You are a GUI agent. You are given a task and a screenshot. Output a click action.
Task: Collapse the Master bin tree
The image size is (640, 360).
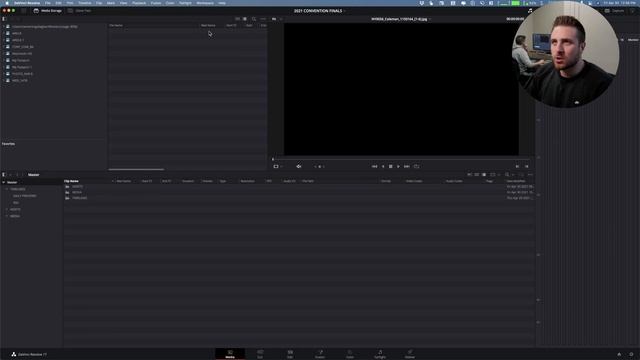(4, 182)
